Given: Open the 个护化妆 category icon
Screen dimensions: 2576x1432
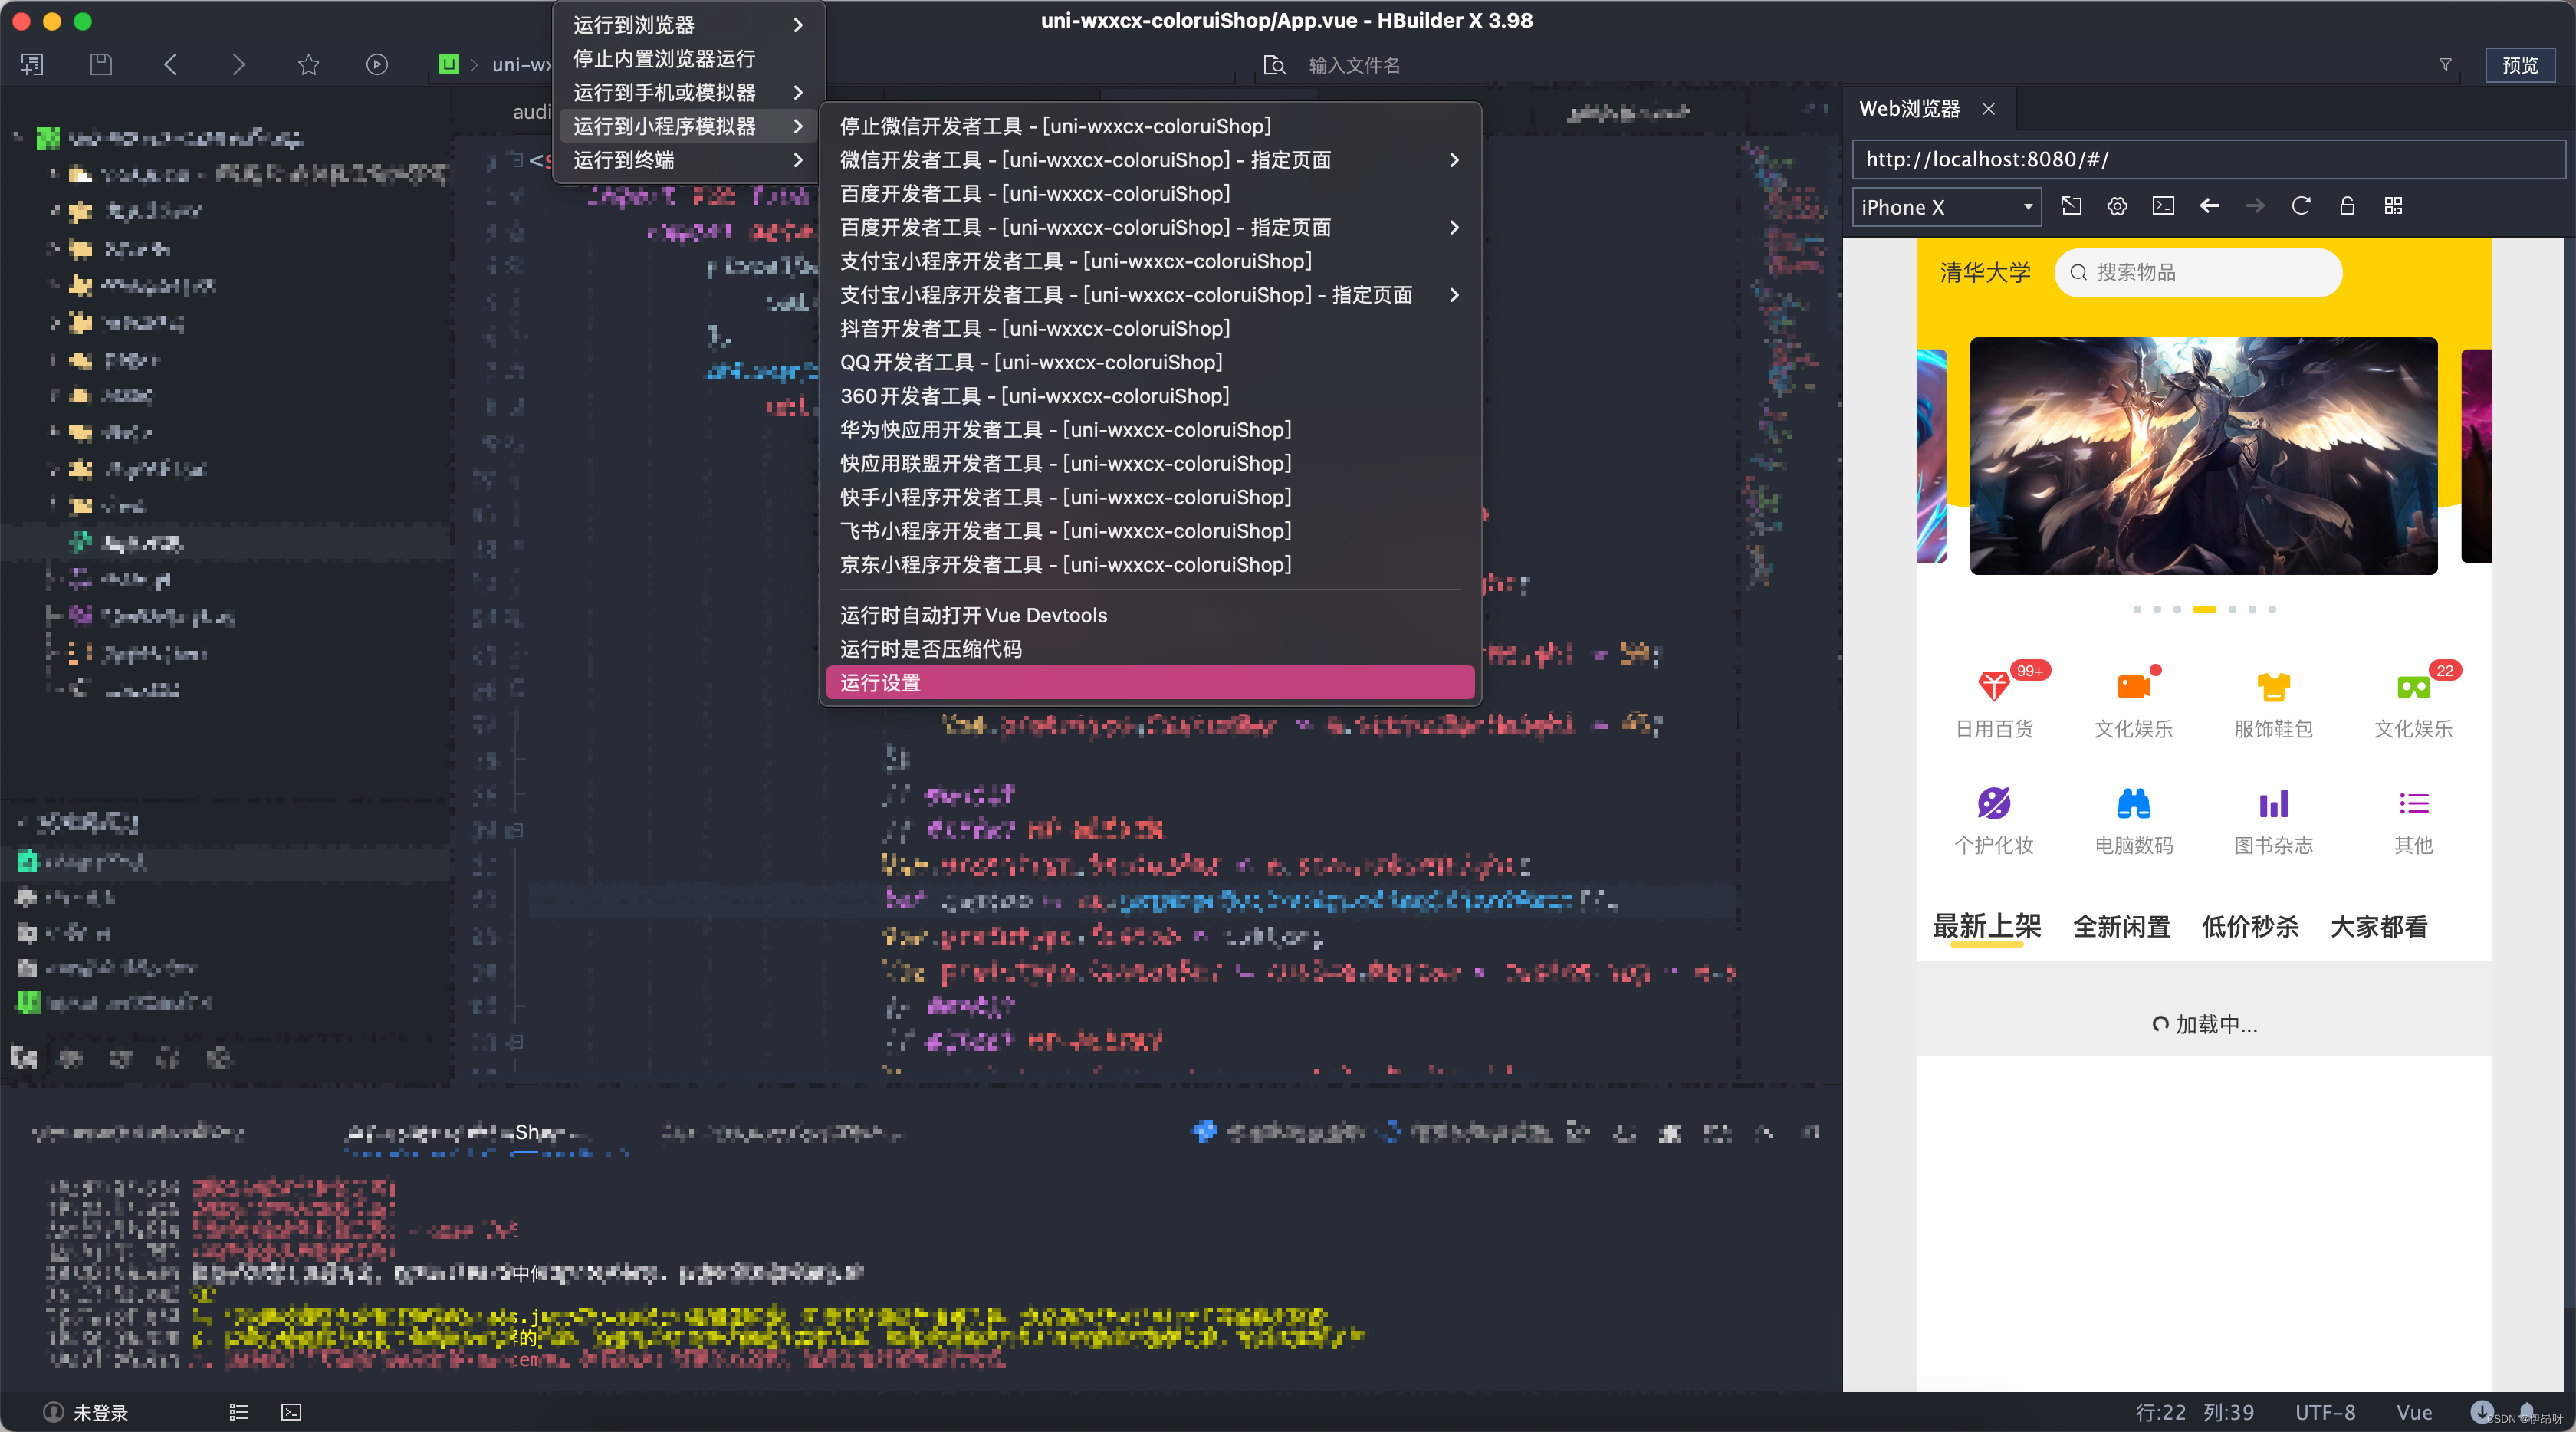Looking at the screenshot, I should (1994, 803).
